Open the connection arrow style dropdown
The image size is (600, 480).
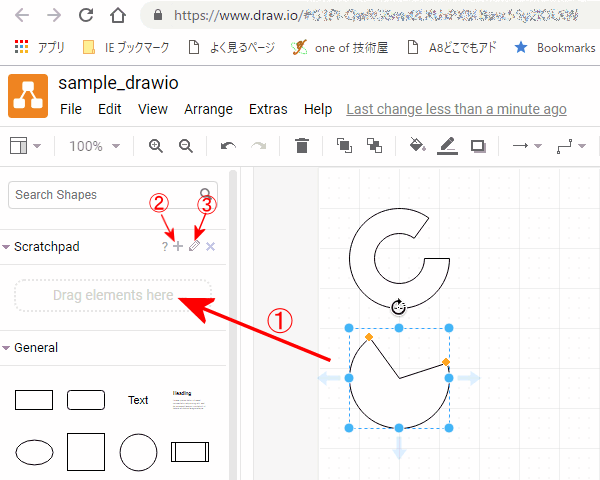[526, 146]
